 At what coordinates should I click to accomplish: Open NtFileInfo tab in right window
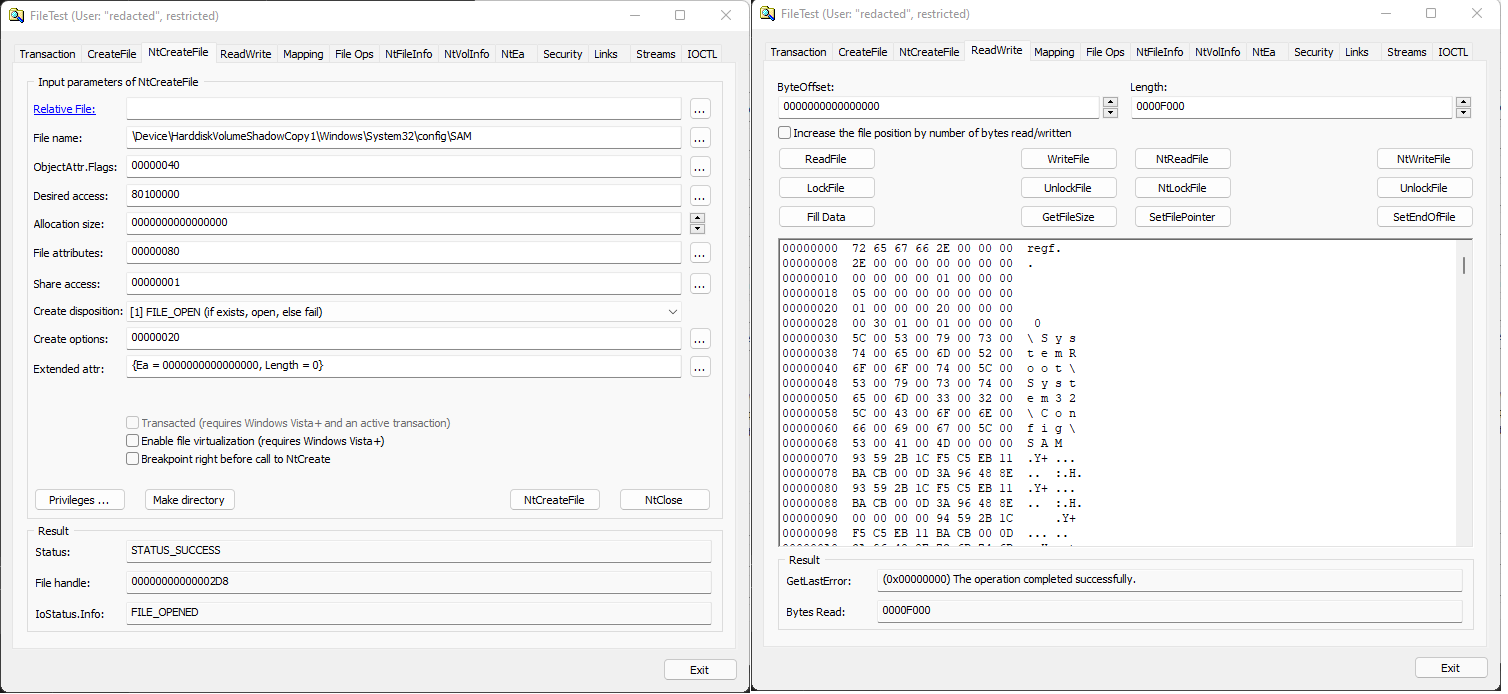[1159, 52]
